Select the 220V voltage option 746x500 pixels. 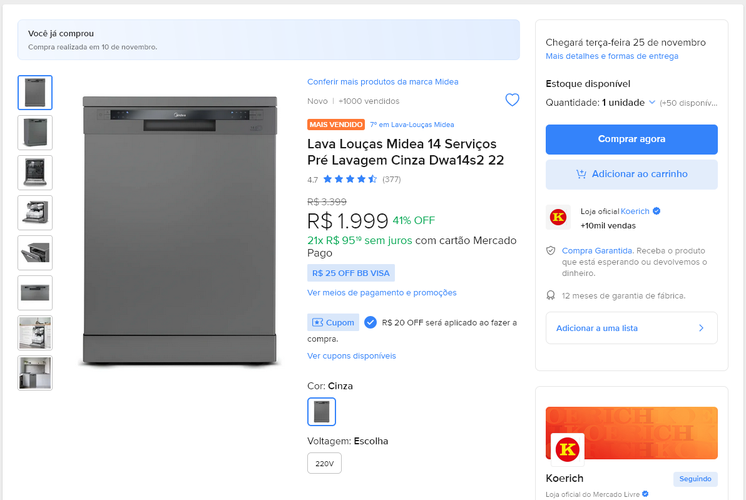[x=324, y=463]
